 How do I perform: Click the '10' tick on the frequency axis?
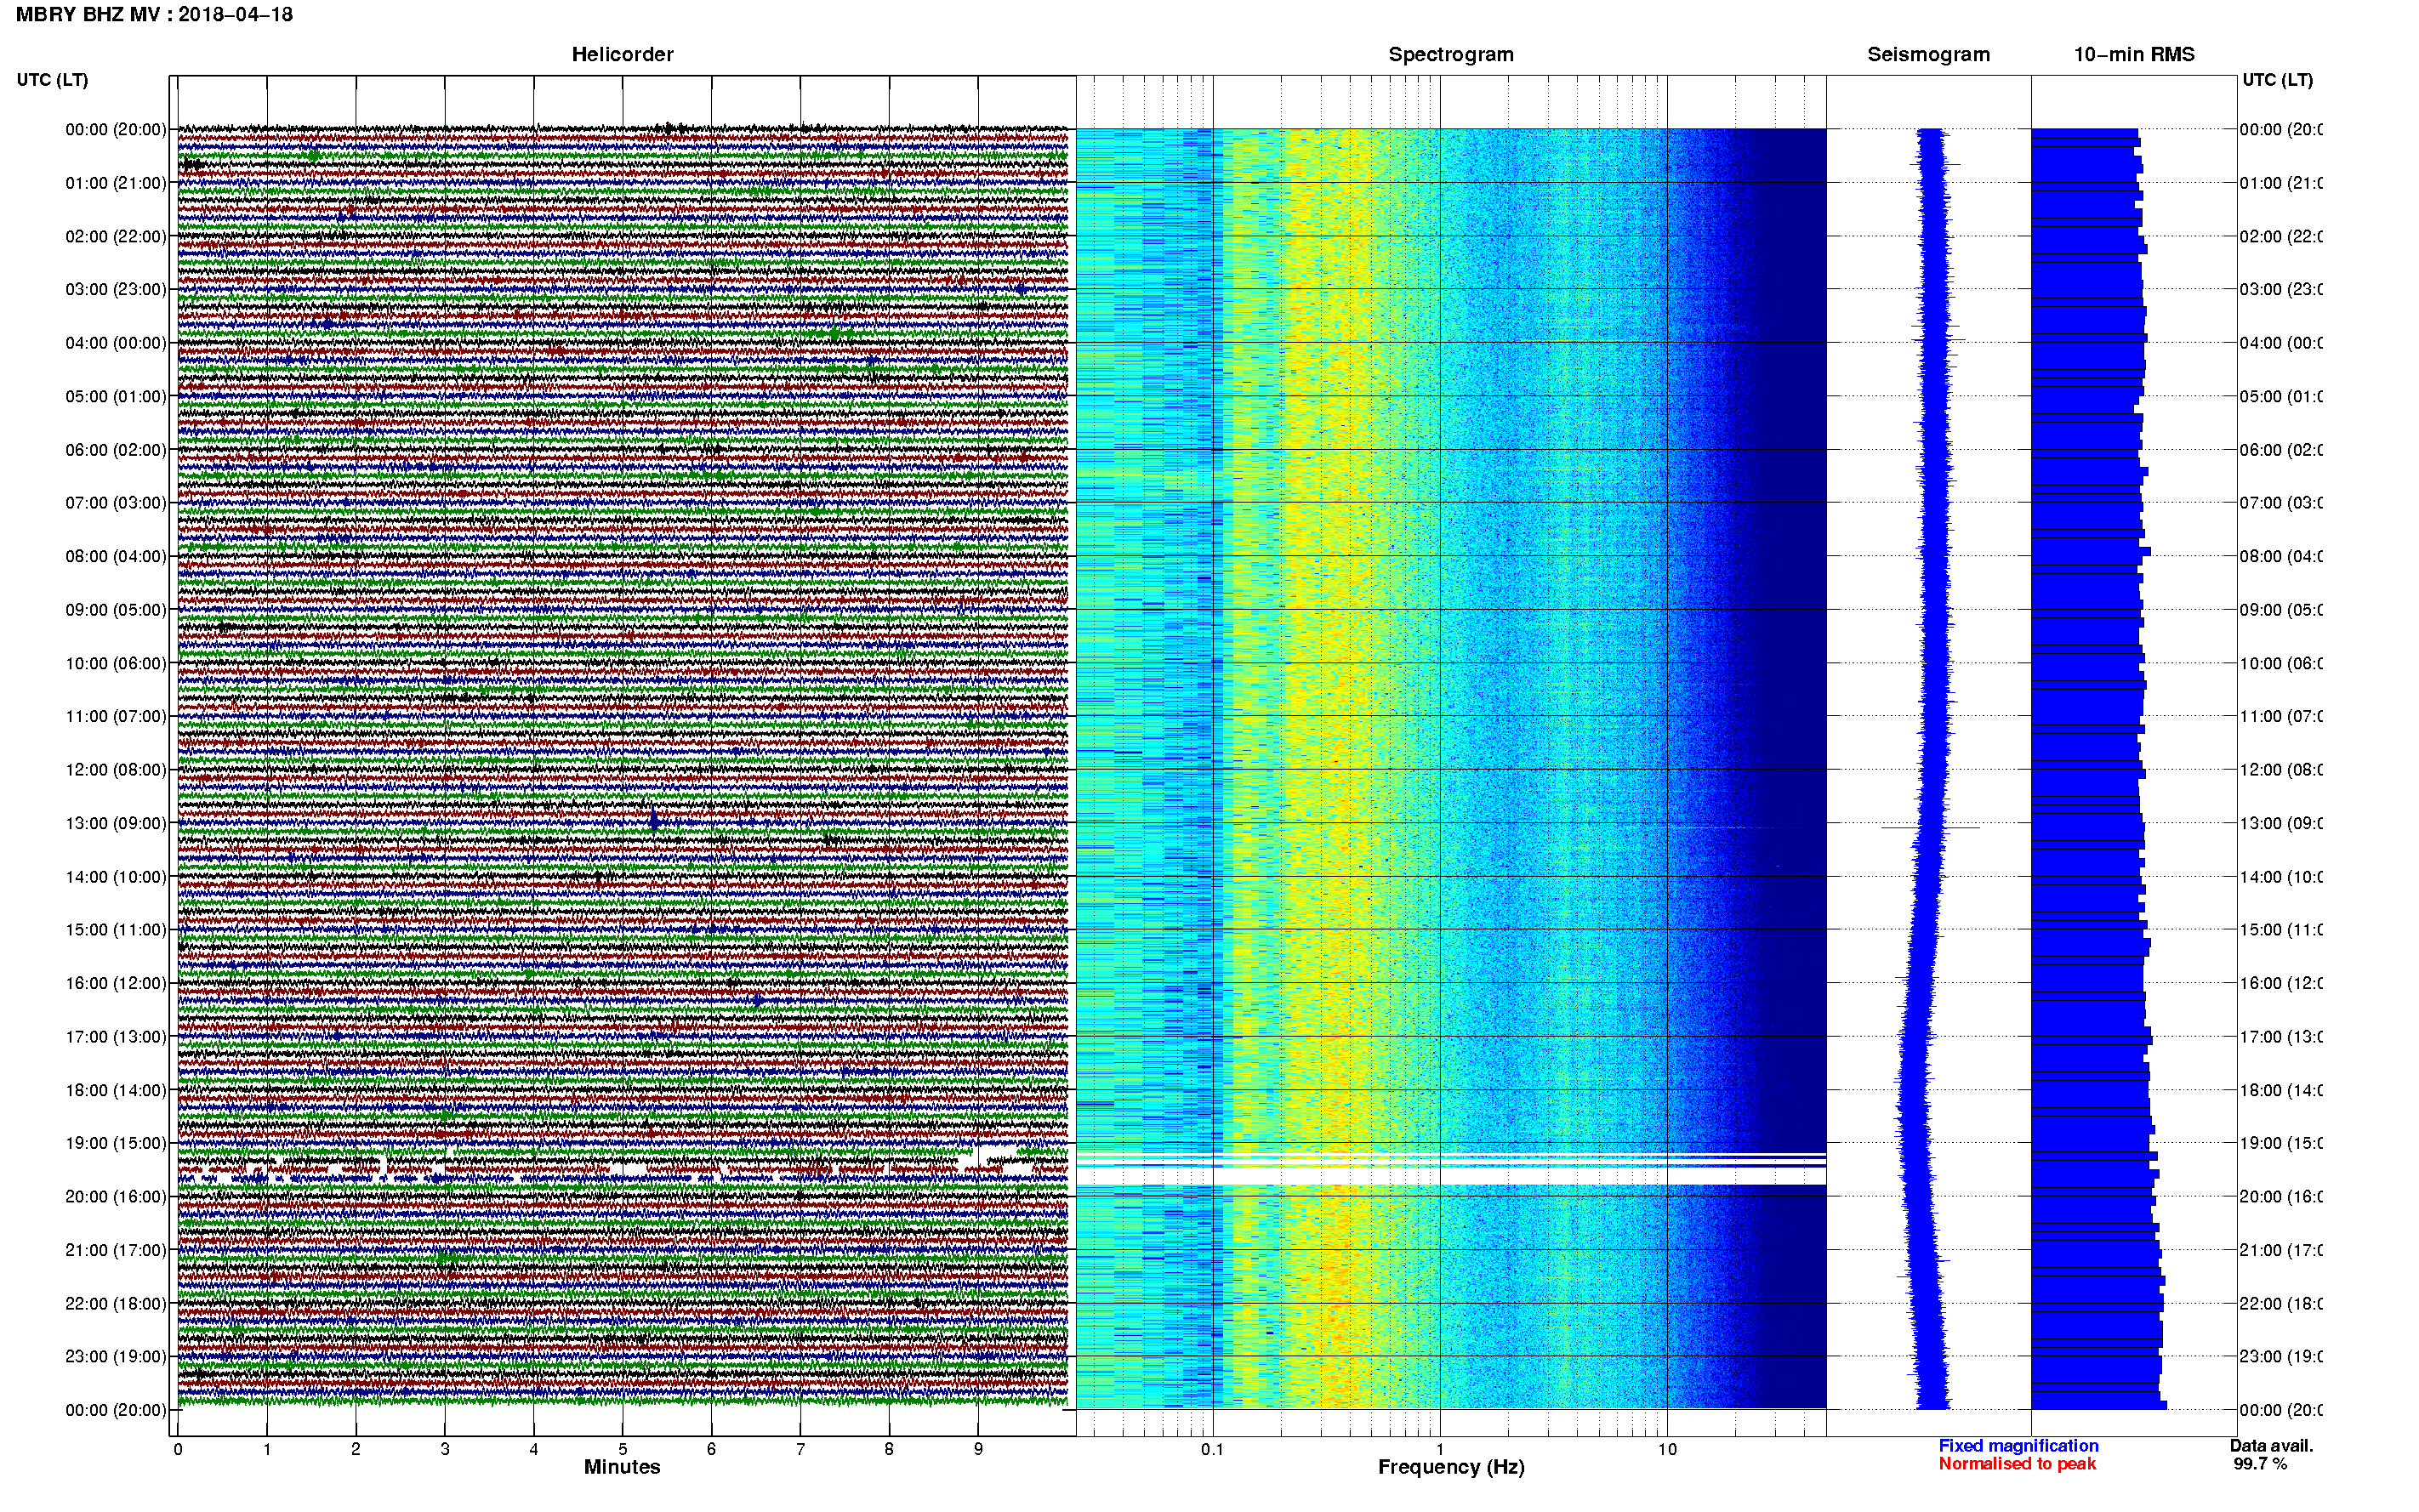1667,1449
